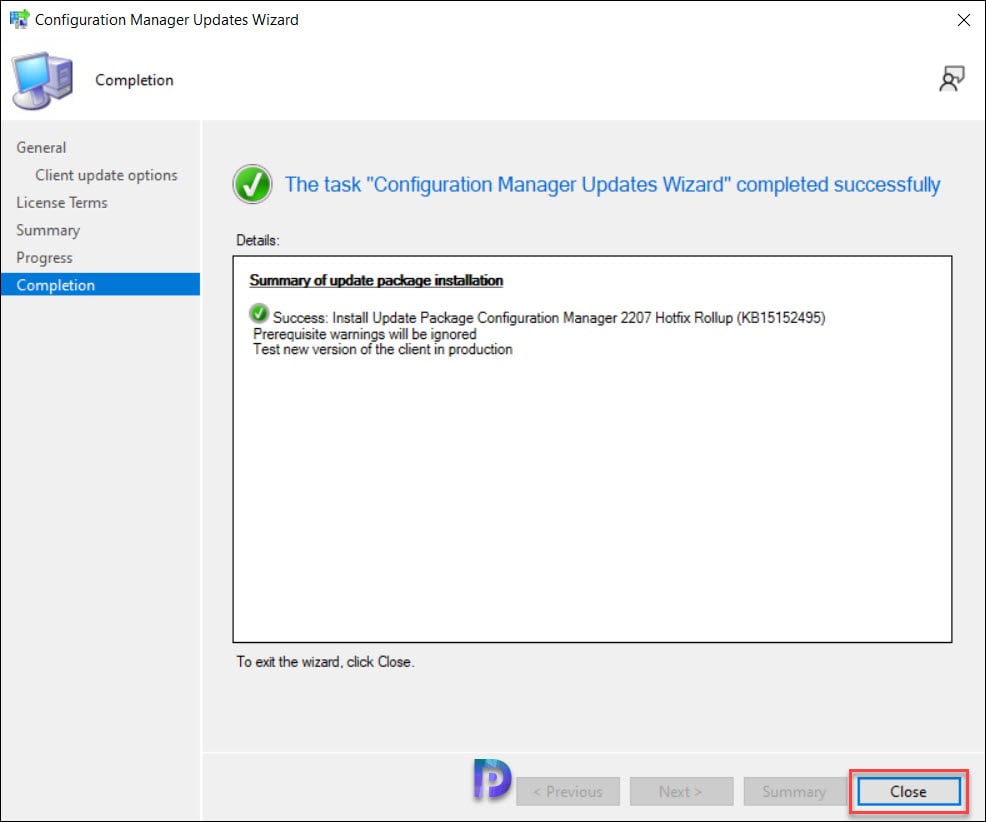The width and height of the screenshot is (986, 822).
Task: Click the greyed-out Next button
Action: coord(681,791)
